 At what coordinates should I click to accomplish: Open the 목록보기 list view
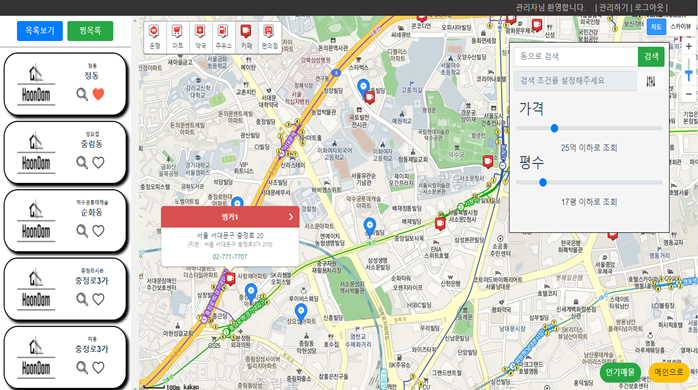[40, 31]
